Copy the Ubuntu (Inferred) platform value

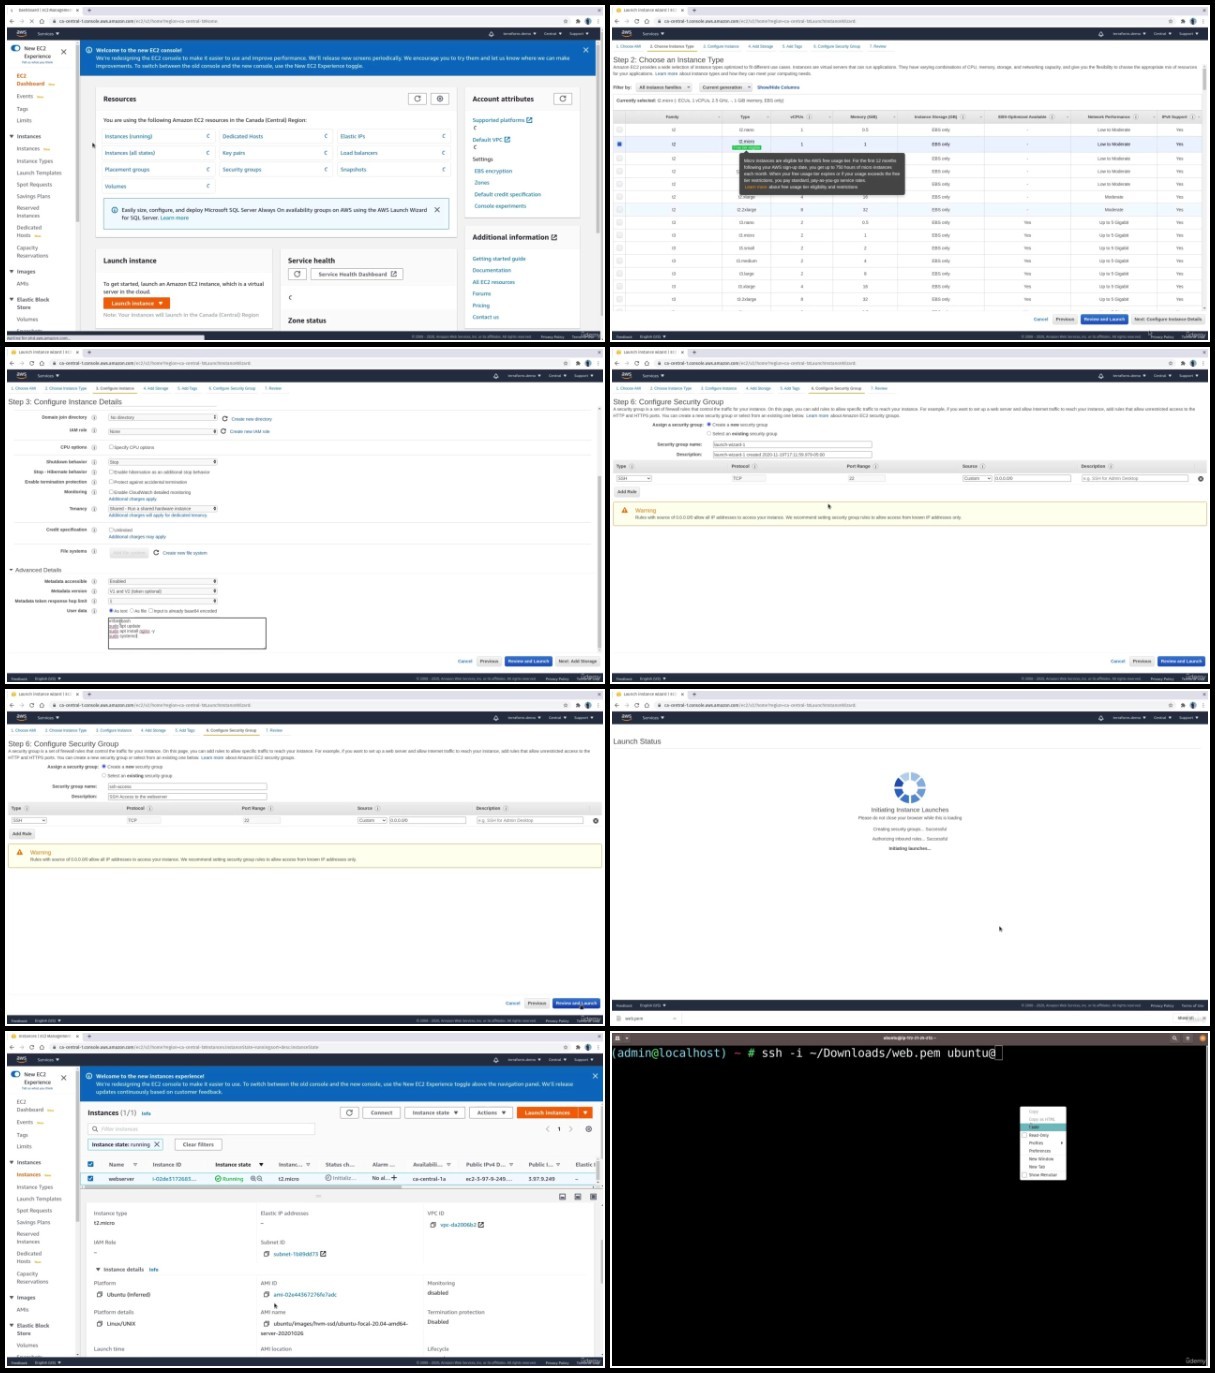click(99, 1294)
